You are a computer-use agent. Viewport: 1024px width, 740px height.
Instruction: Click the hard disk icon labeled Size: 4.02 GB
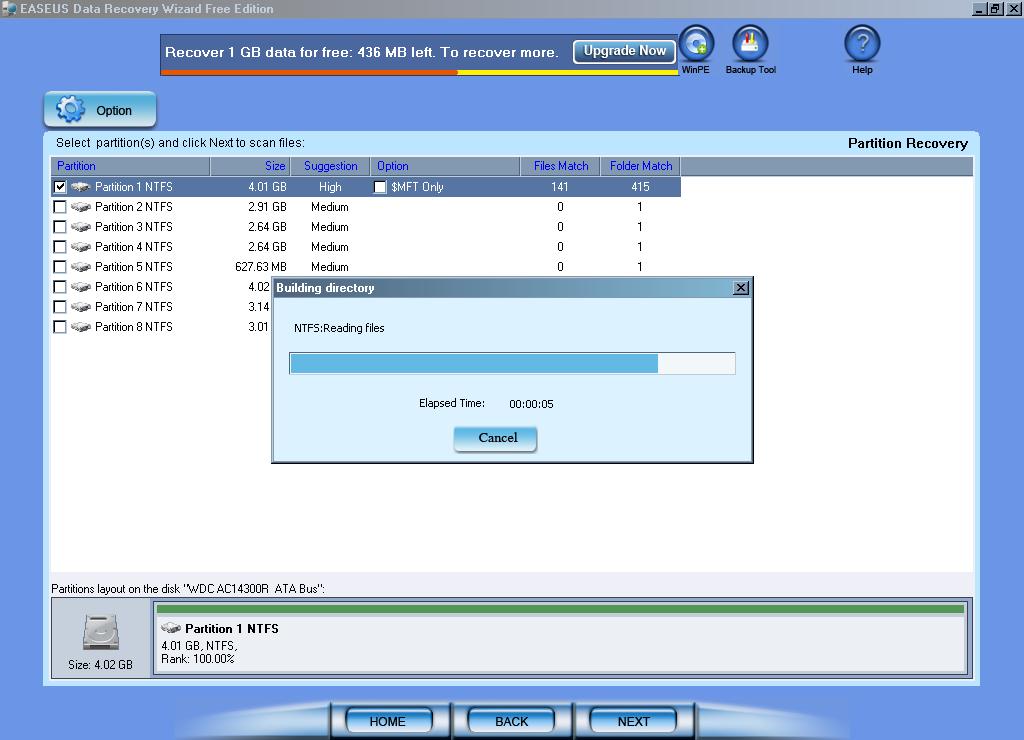click(x=101, y=632)
